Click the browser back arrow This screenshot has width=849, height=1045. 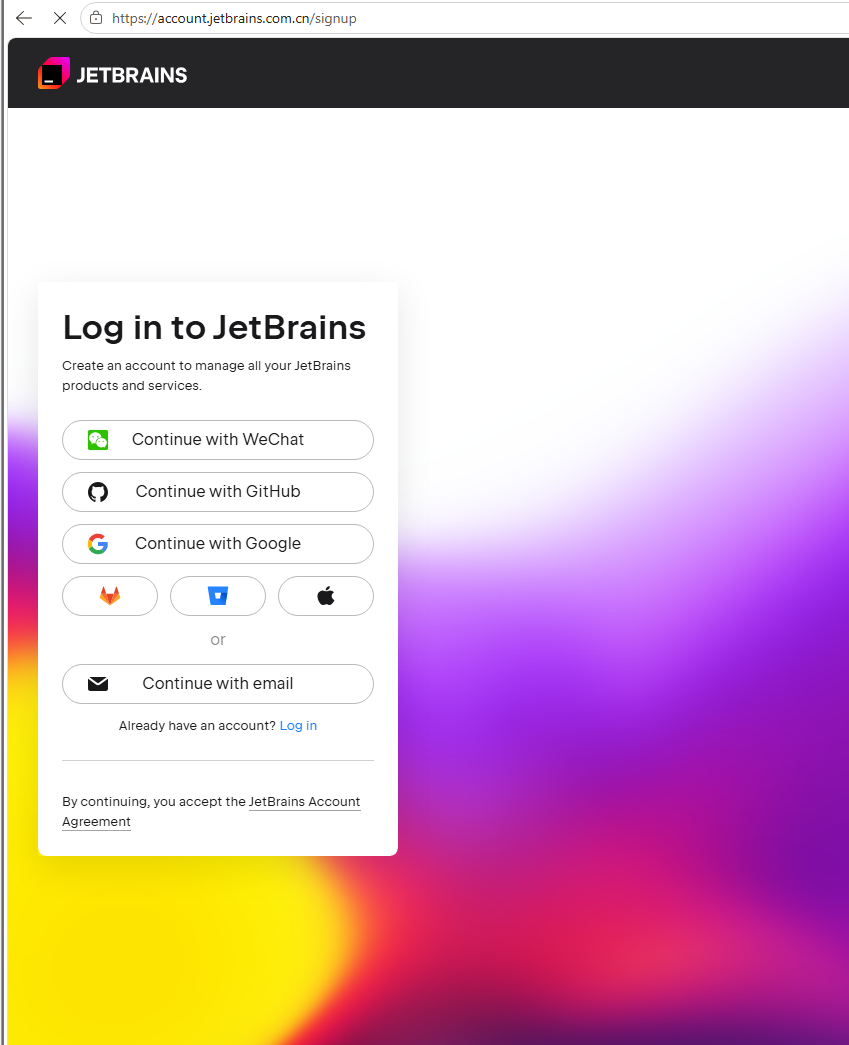coord(24,18)
